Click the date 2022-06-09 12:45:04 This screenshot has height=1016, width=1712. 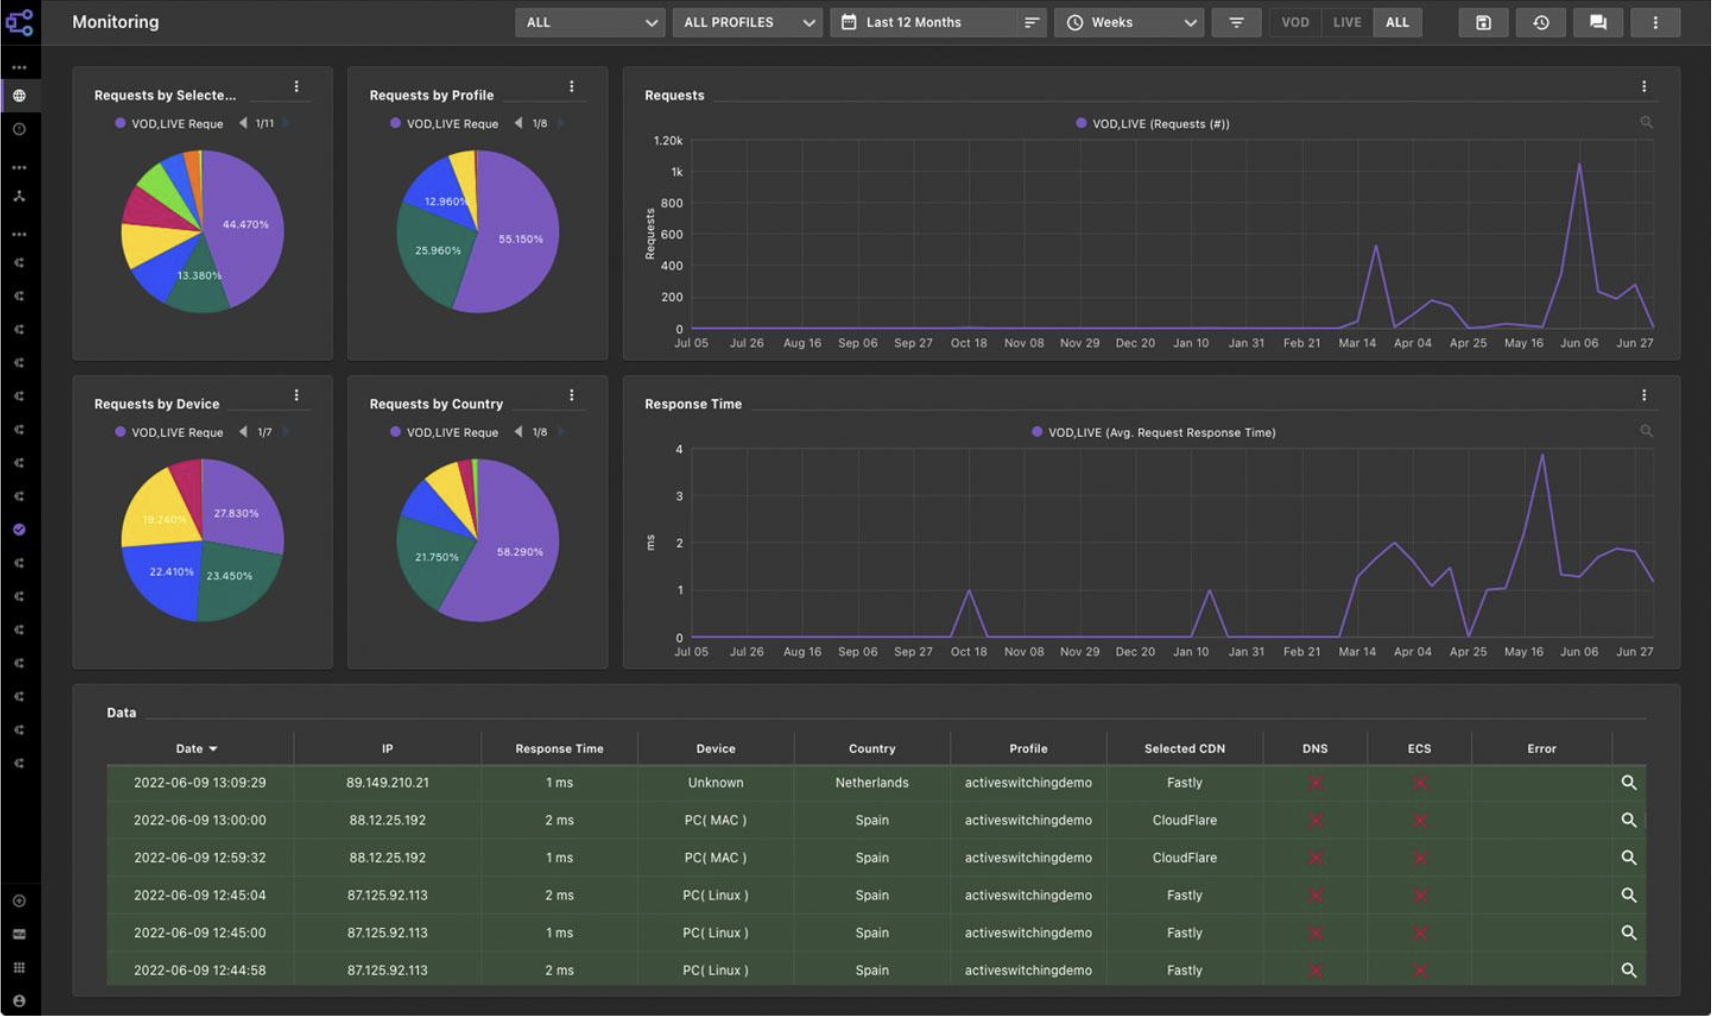pos(200,895)
